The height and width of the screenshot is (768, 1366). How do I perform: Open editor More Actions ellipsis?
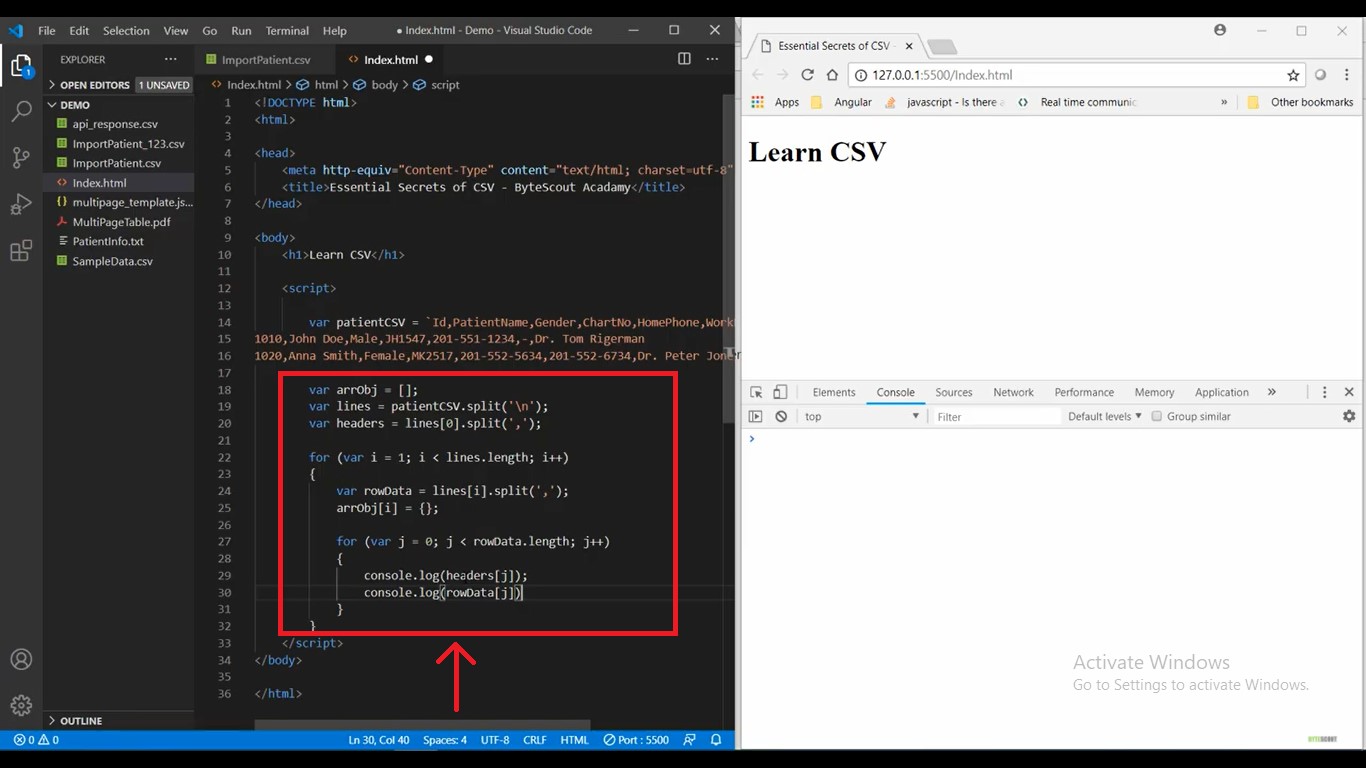[712, 59]
